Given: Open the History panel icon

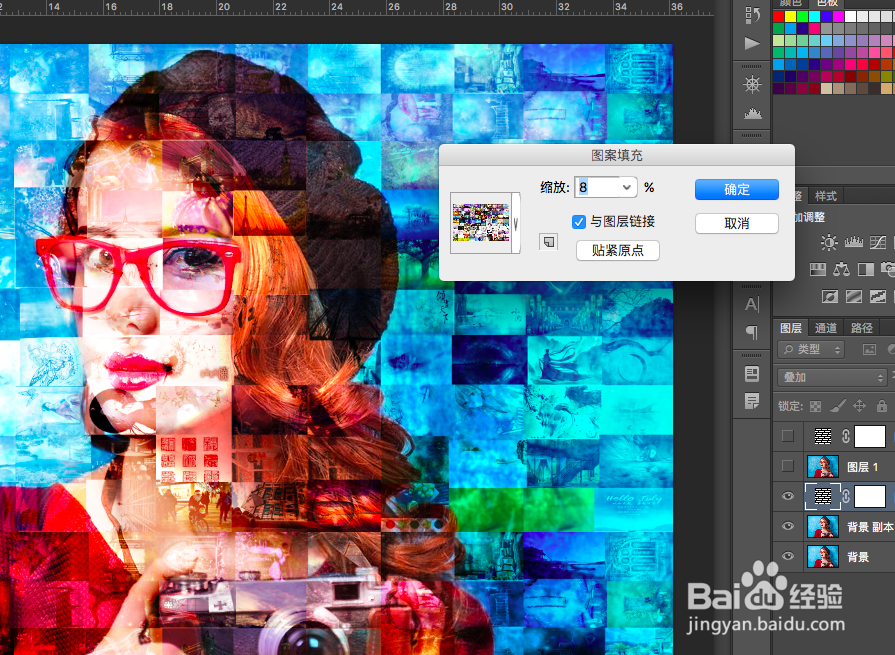Looking at the screenshot, I should tap(752, 15).
